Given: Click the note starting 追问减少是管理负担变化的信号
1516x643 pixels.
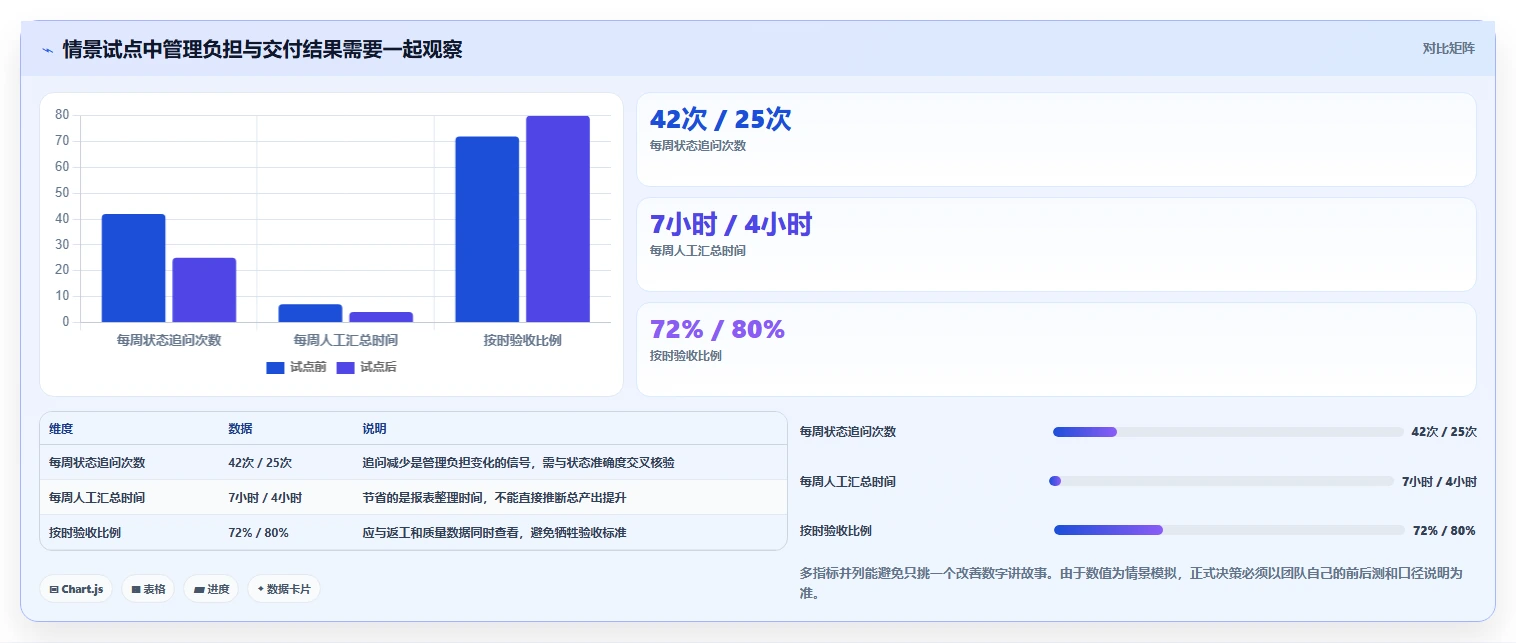Looking at the screenshot, I should (x=518, y=463).
